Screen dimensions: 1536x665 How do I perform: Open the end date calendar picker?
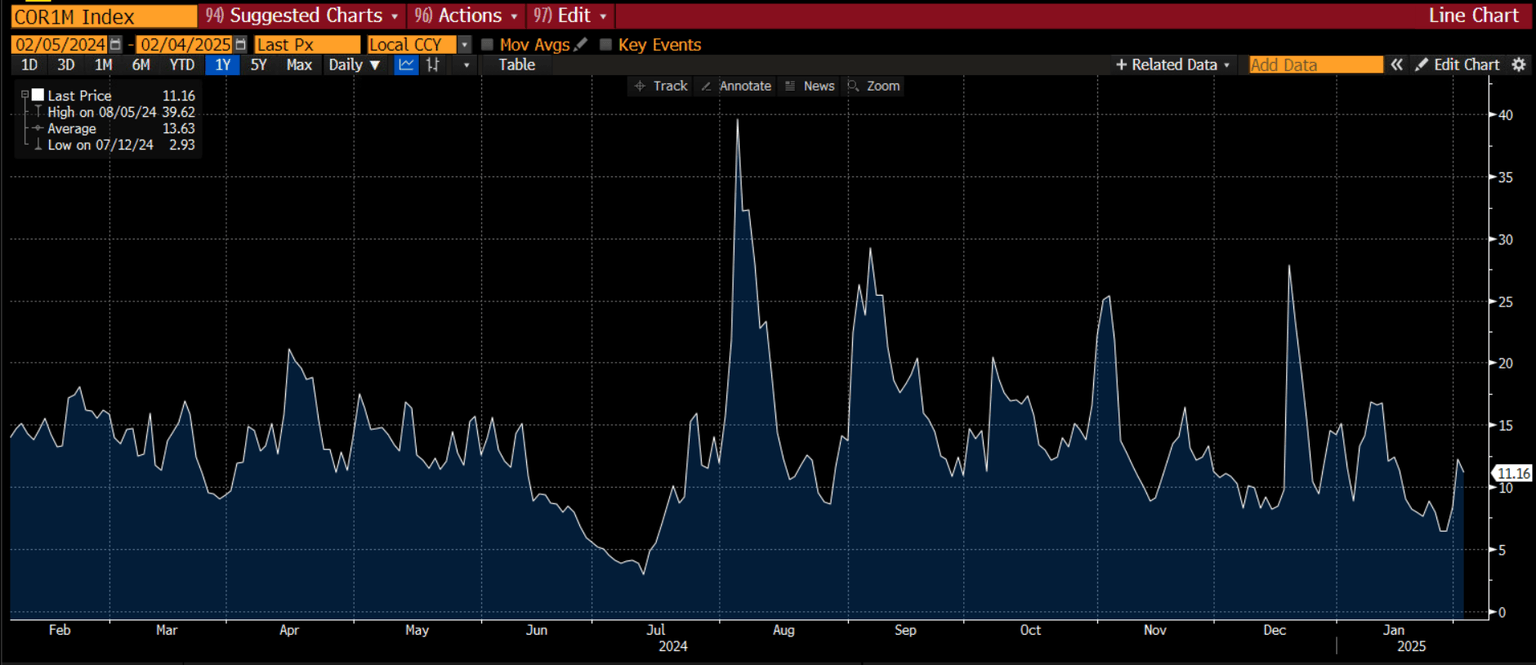(x=240, y=45)
